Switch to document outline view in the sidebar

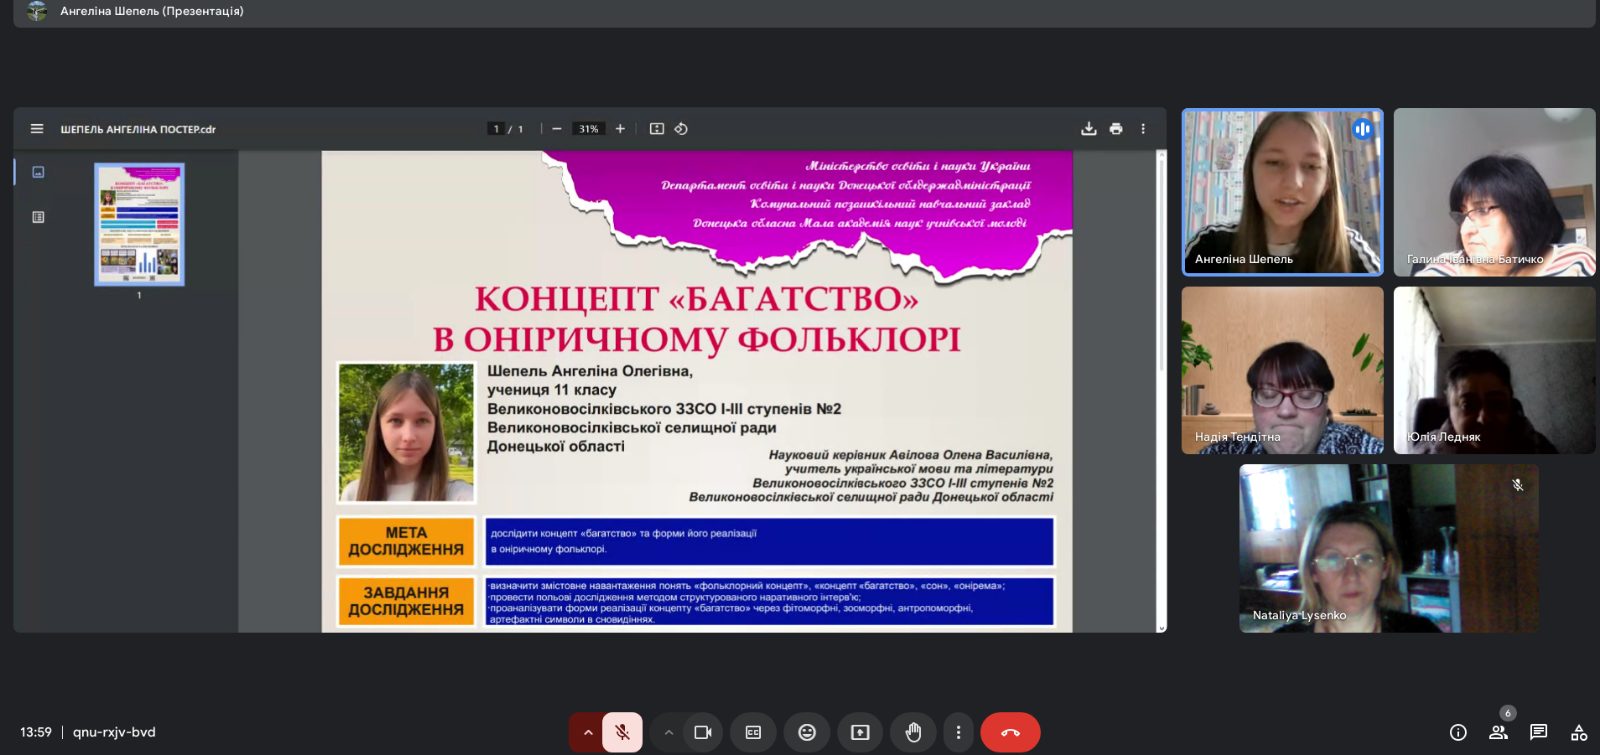pos(38,217)
